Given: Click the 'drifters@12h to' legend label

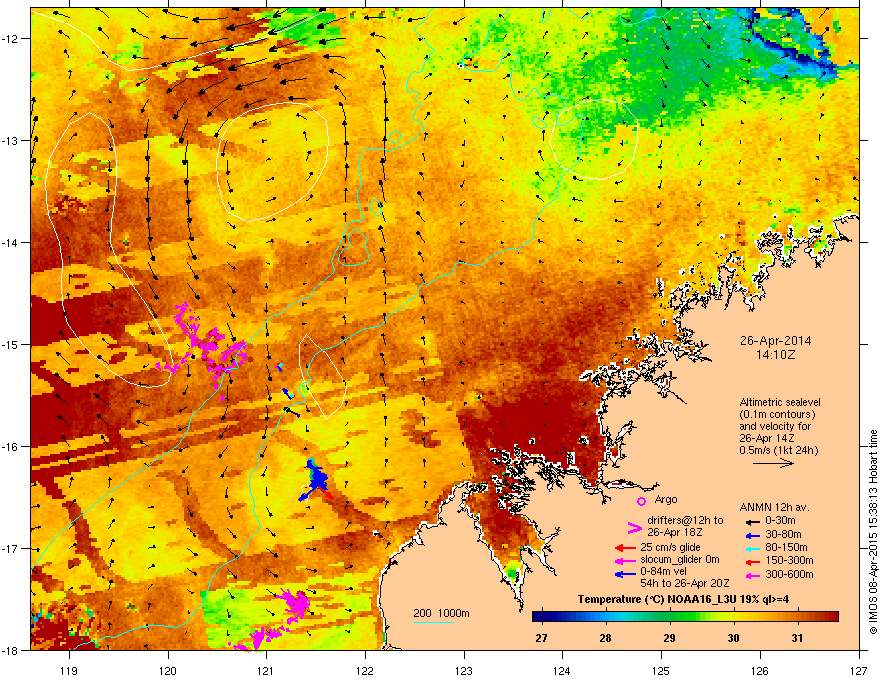Looking at the screenshot, I should coord(685,520).
